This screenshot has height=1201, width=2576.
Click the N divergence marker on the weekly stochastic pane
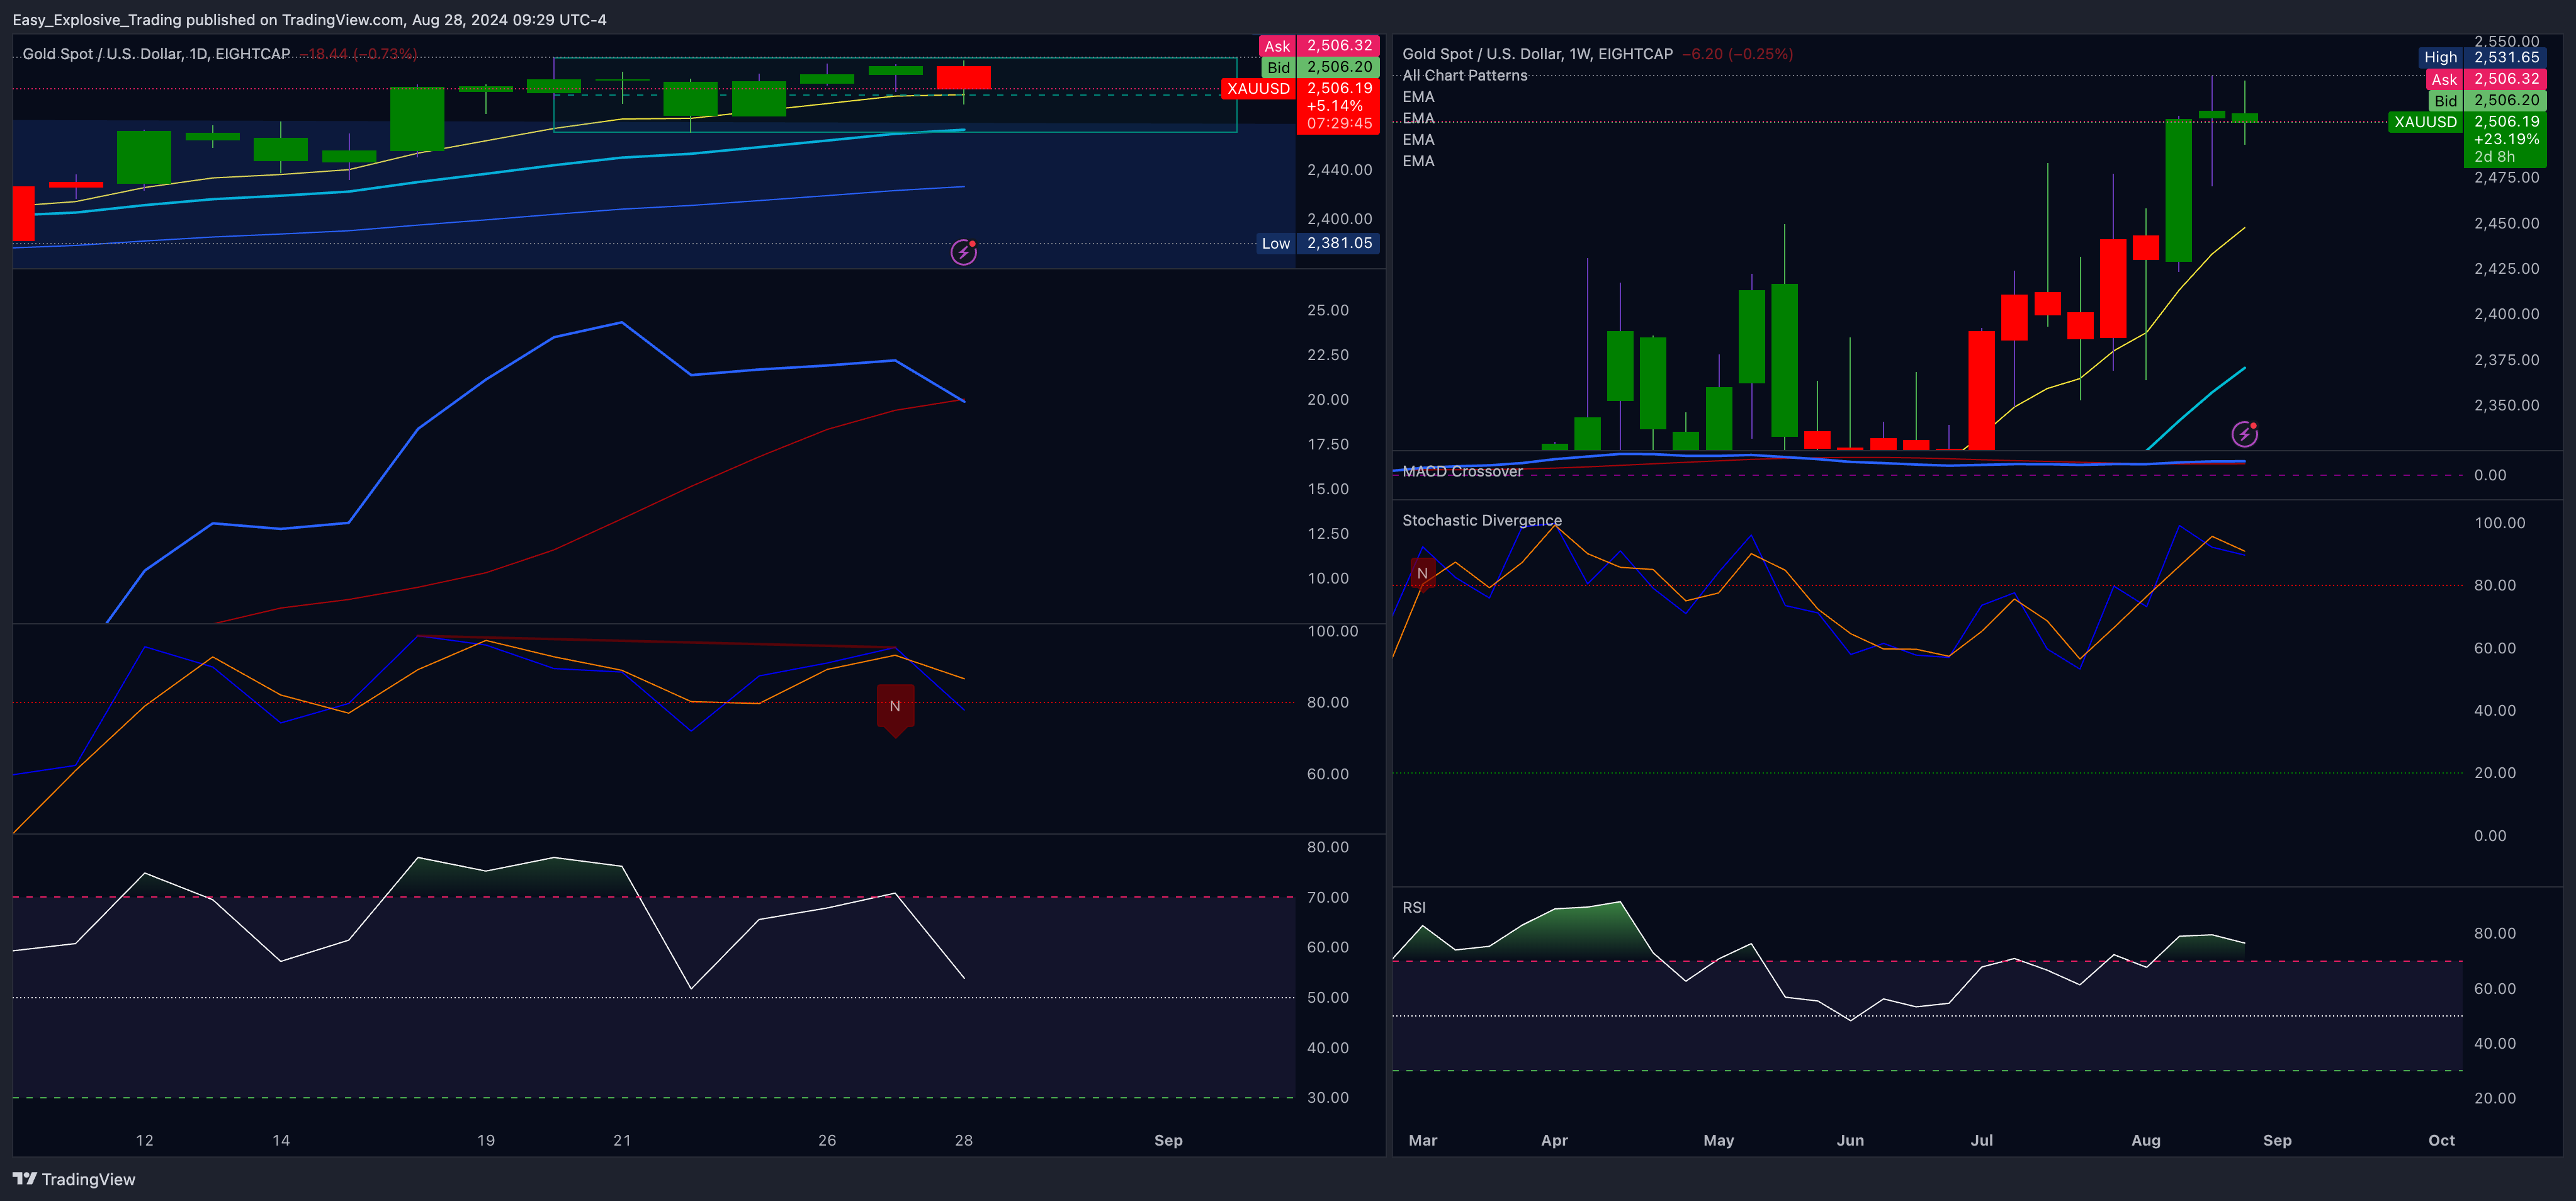[x=1422, y=574]
